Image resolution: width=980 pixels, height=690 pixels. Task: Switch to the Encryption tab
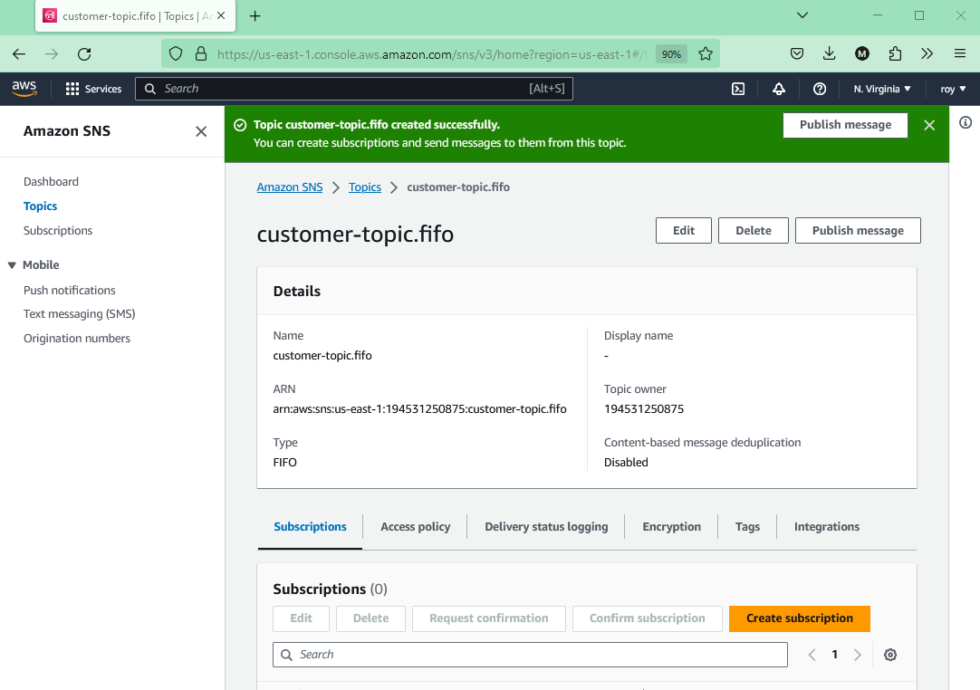671,526
